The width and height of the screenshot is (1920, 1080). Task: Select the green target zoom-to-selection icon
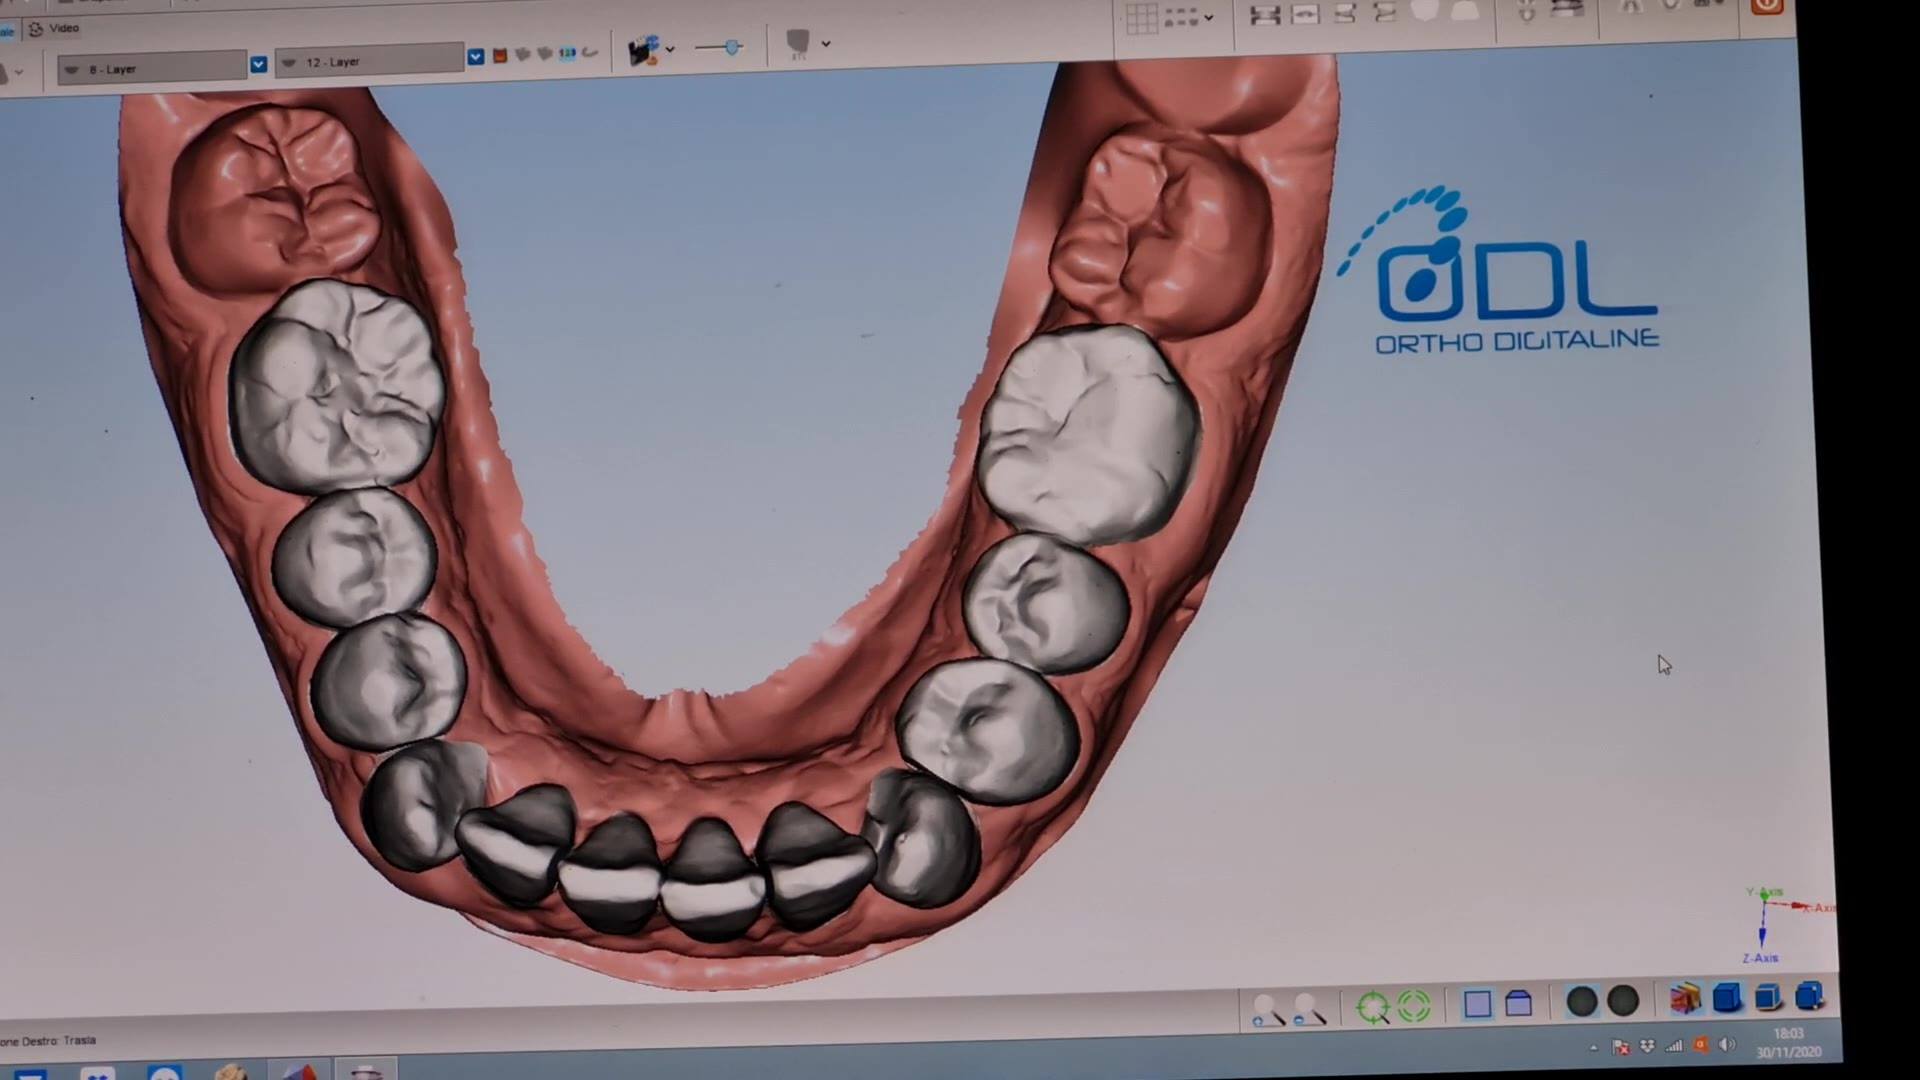click(x=1374, y=1007)
